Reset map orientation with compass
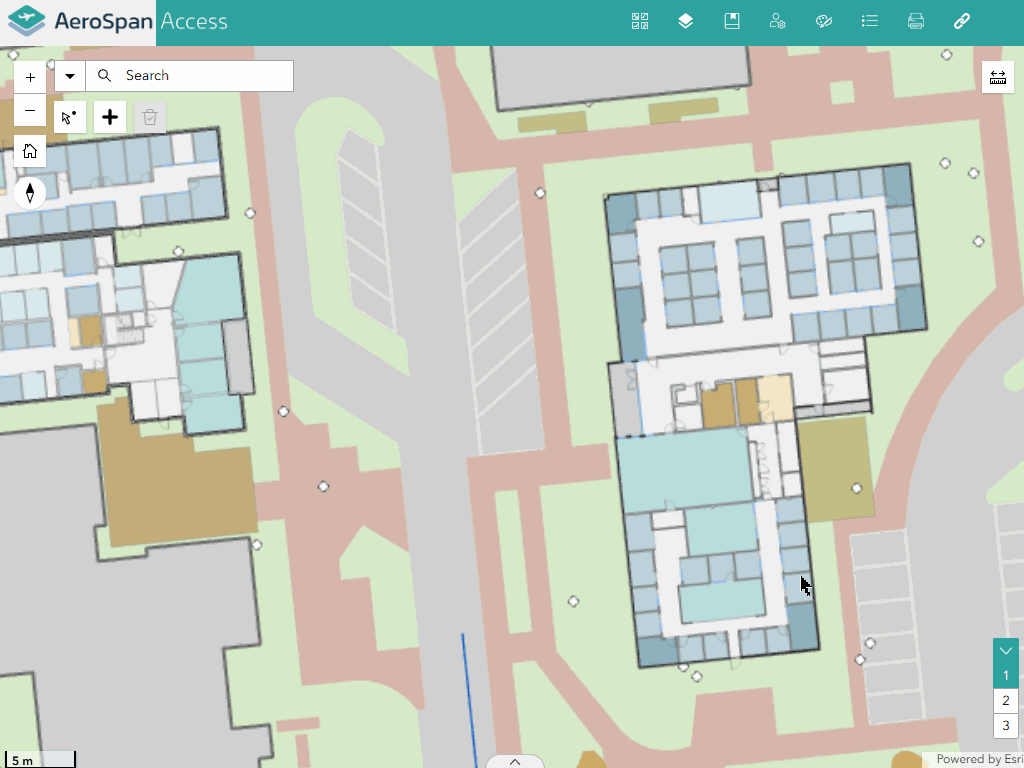The width and height of the screenshot is (1024, 768). pyautogui.click(x=30, y=193)
